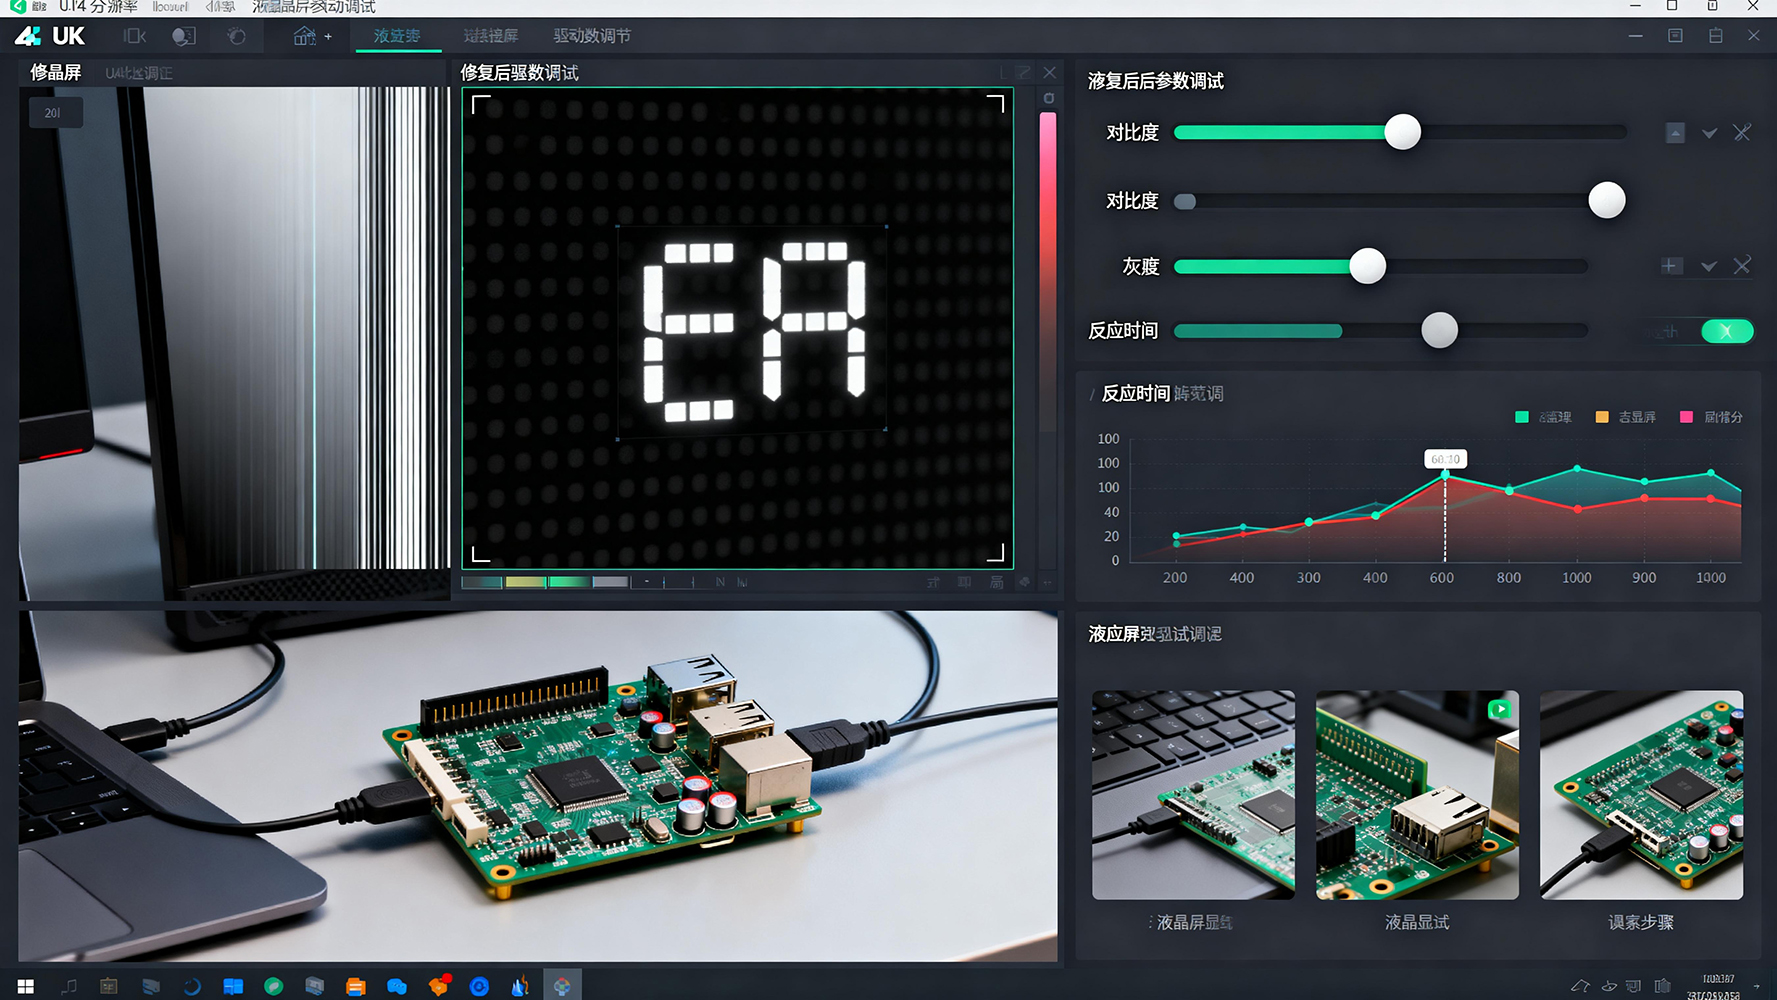Open the orange folder taskbar icon
The width and height of the screenshot is (1777, 1000).
[355, 986]
